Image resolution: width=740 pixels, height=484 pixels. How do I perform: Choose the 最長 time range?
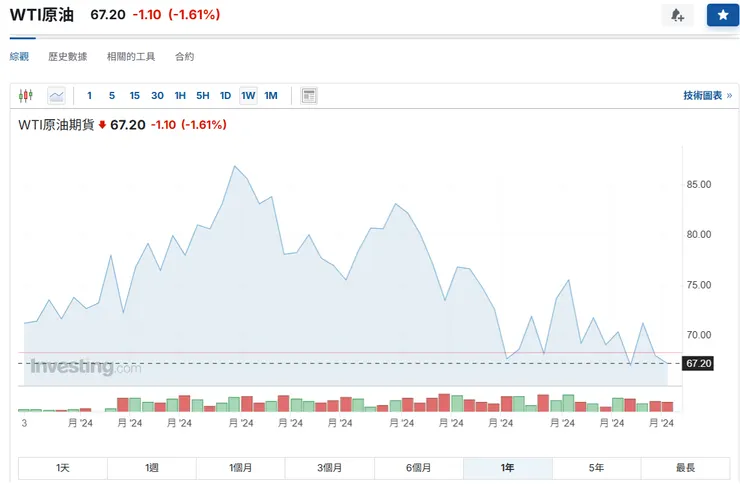click(x=685, y=468)
